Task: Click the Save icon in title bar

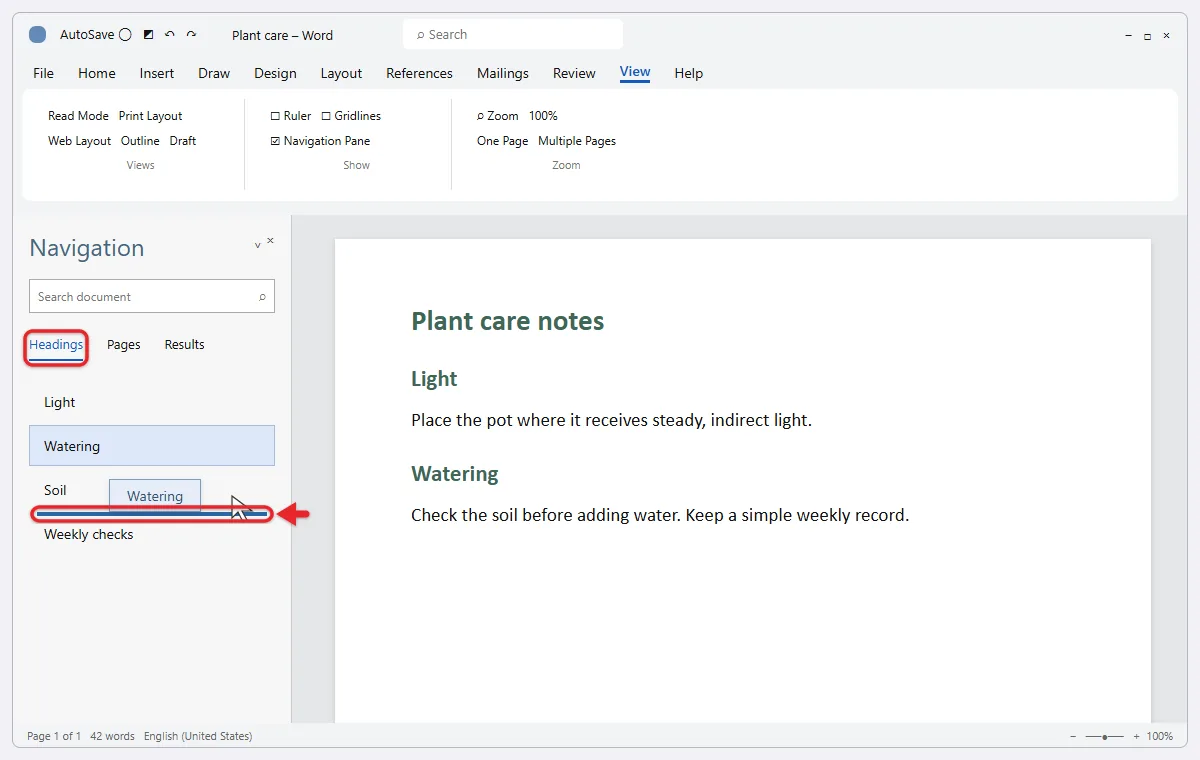Action: (x=149, y=35)
